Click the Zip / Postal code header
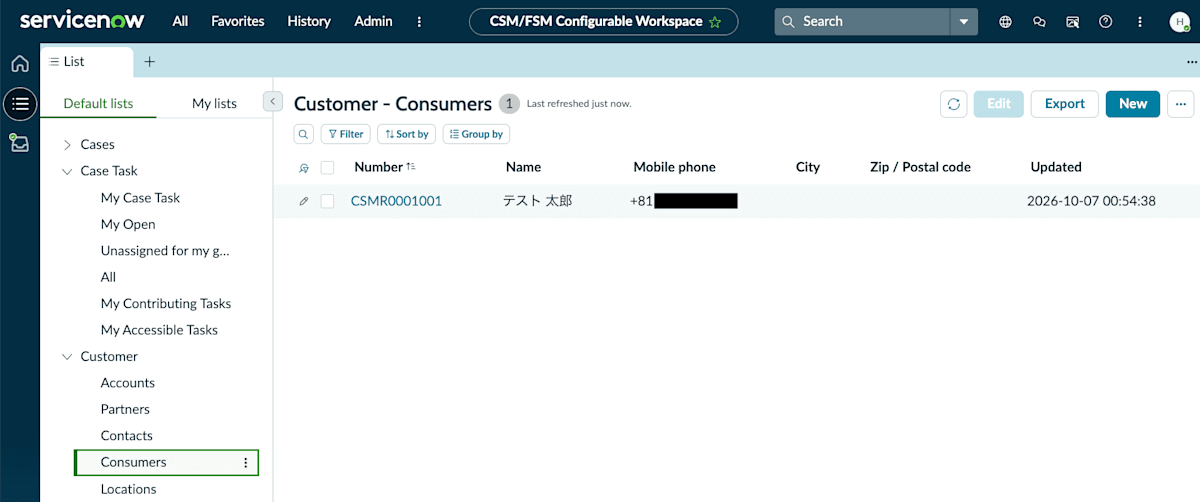Screen dimensions: 1200x502 tap(921, 167)
